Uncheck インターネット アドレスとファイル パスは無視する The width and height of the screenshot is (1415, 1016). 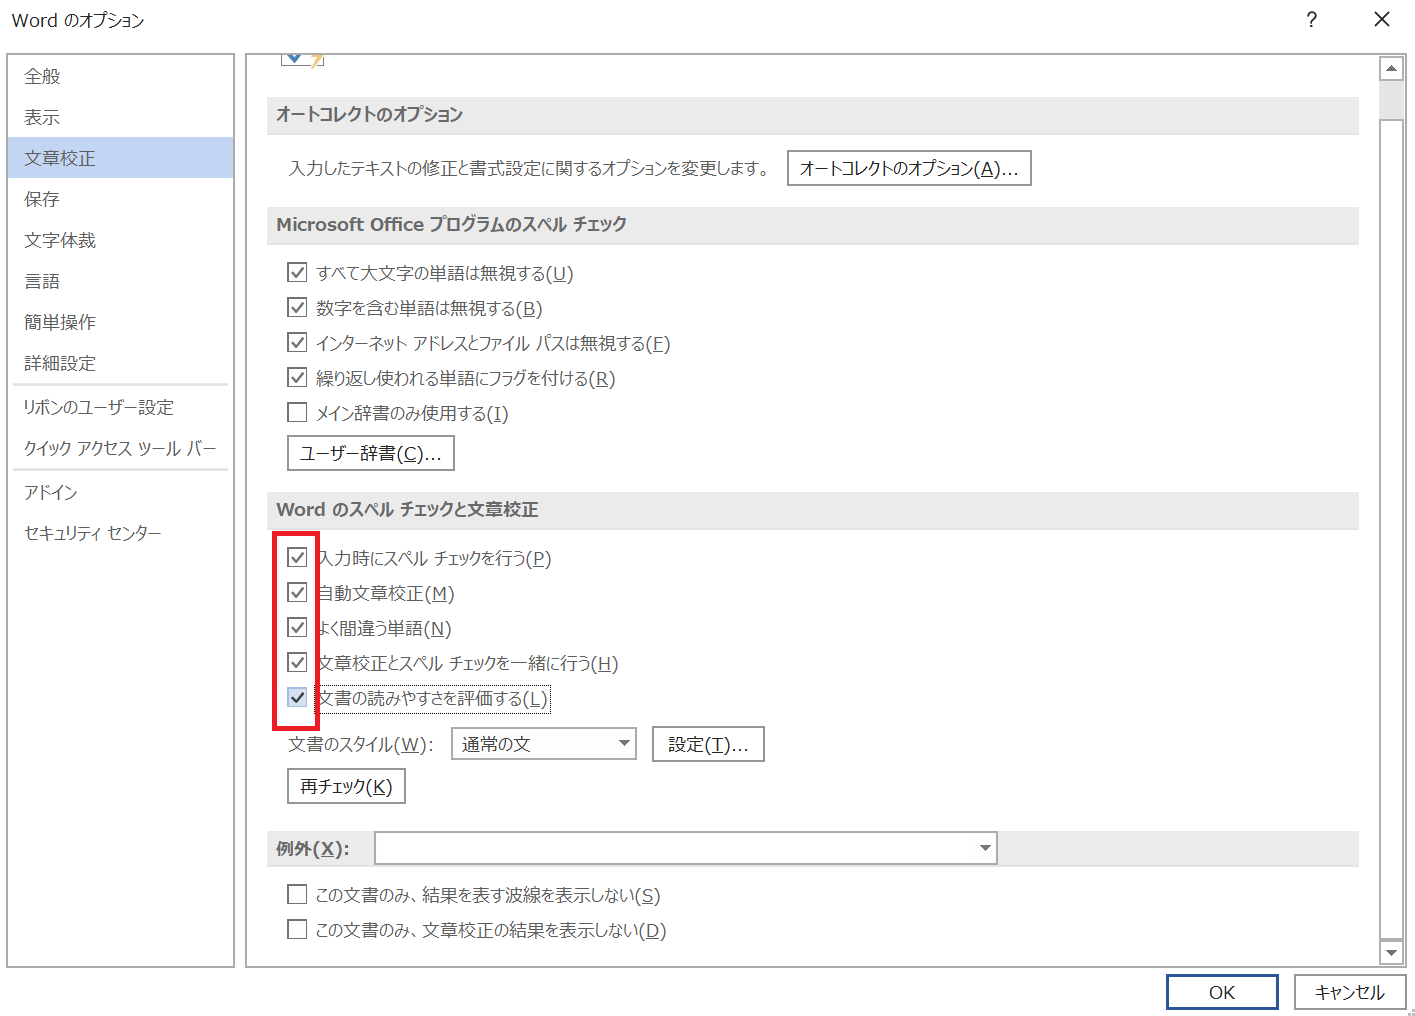click(297, 342)
